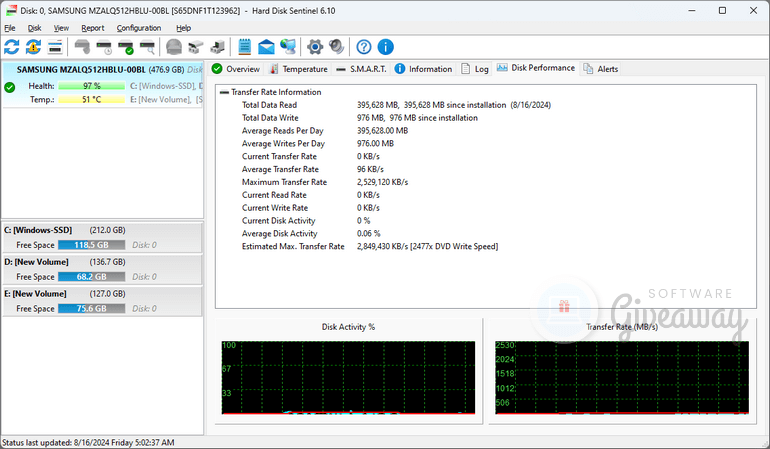The image size is (770, 449).
Task: Click the 96 KB/s average transfer value
Action: pyautogui.click(x=370, y=169)
